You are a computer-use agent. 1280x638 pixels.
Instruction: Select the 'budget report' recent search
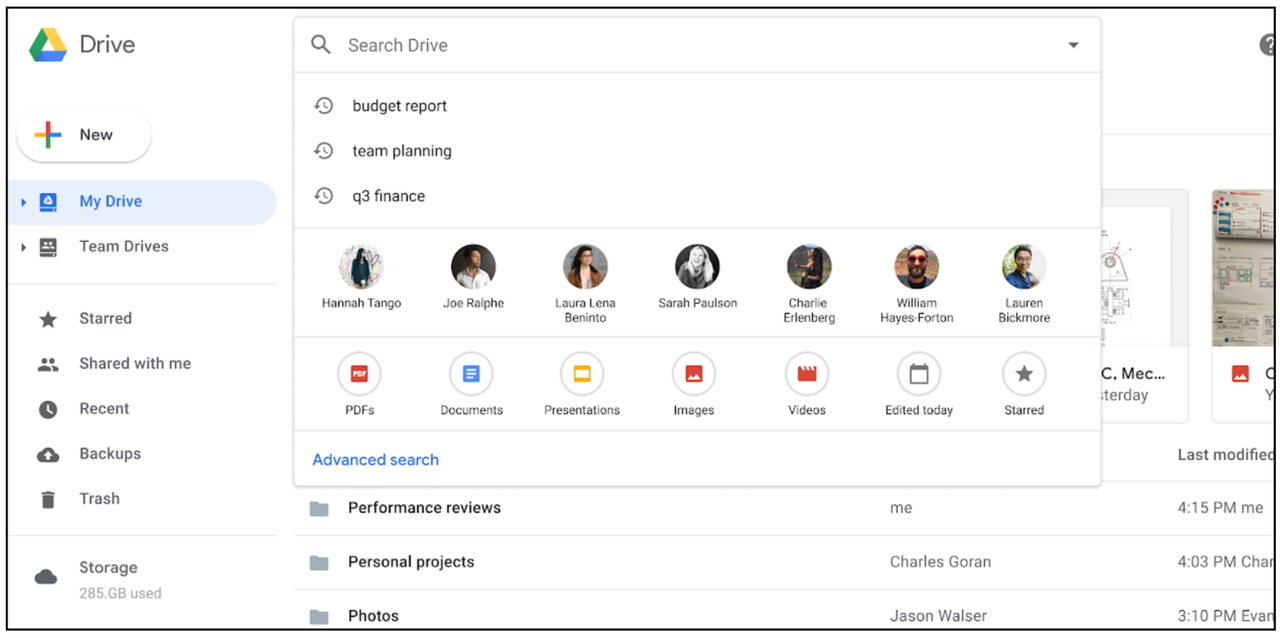[x=399, y=106]
